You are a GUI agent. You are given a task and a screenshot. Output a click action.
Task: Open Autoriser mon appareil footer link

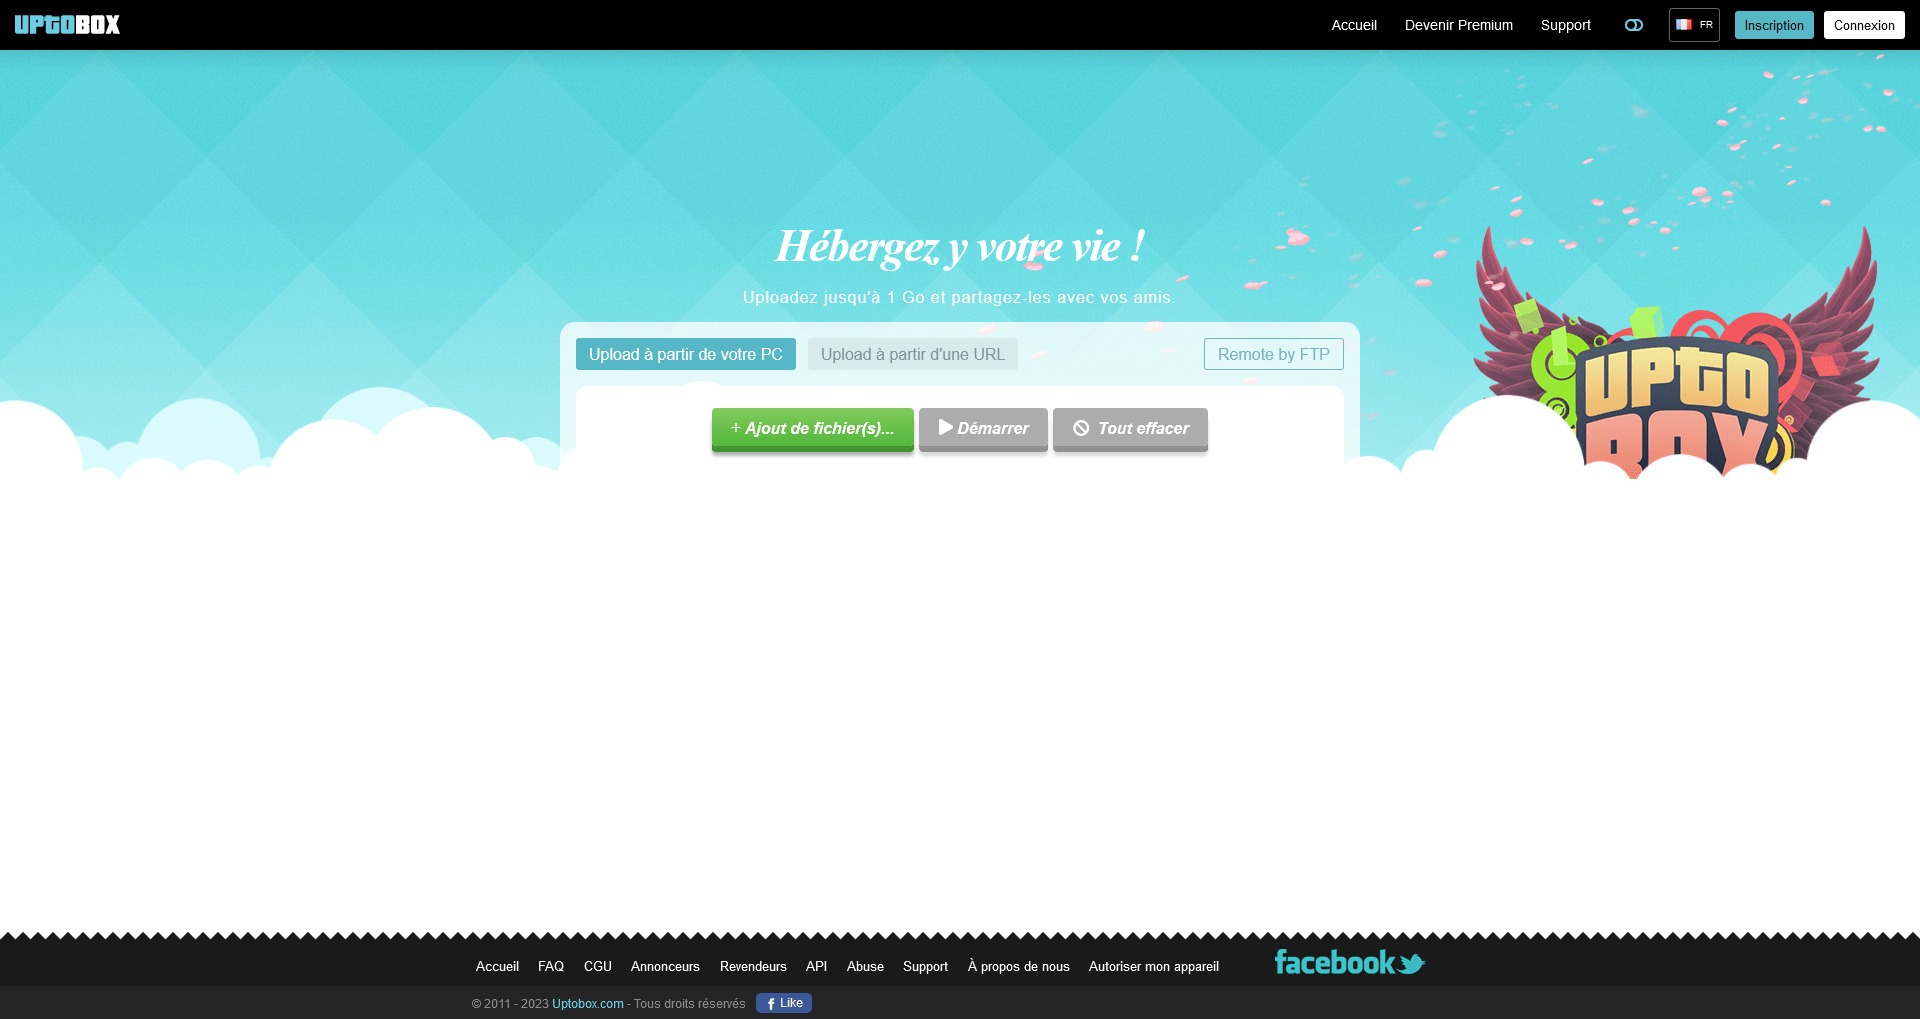click(x=1154, y=966)
